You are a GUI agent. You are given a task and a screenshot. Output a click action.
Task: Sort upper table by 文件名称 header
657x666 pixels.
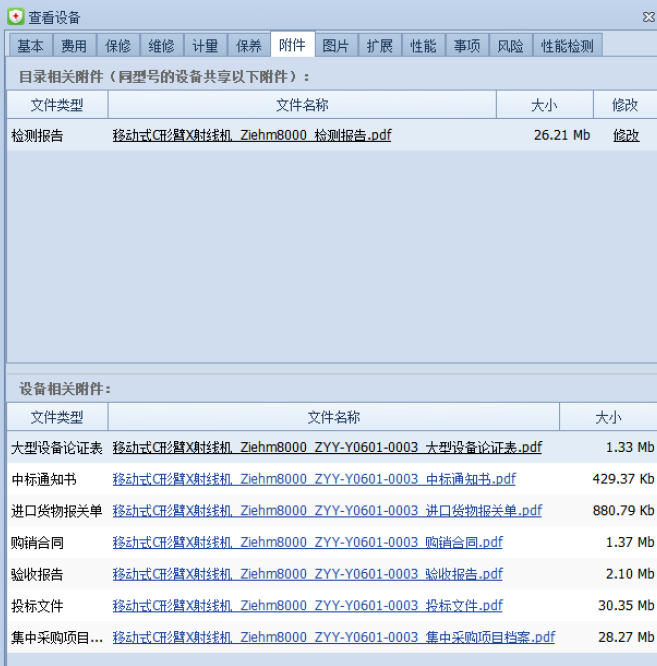click(x=302, y=104)
